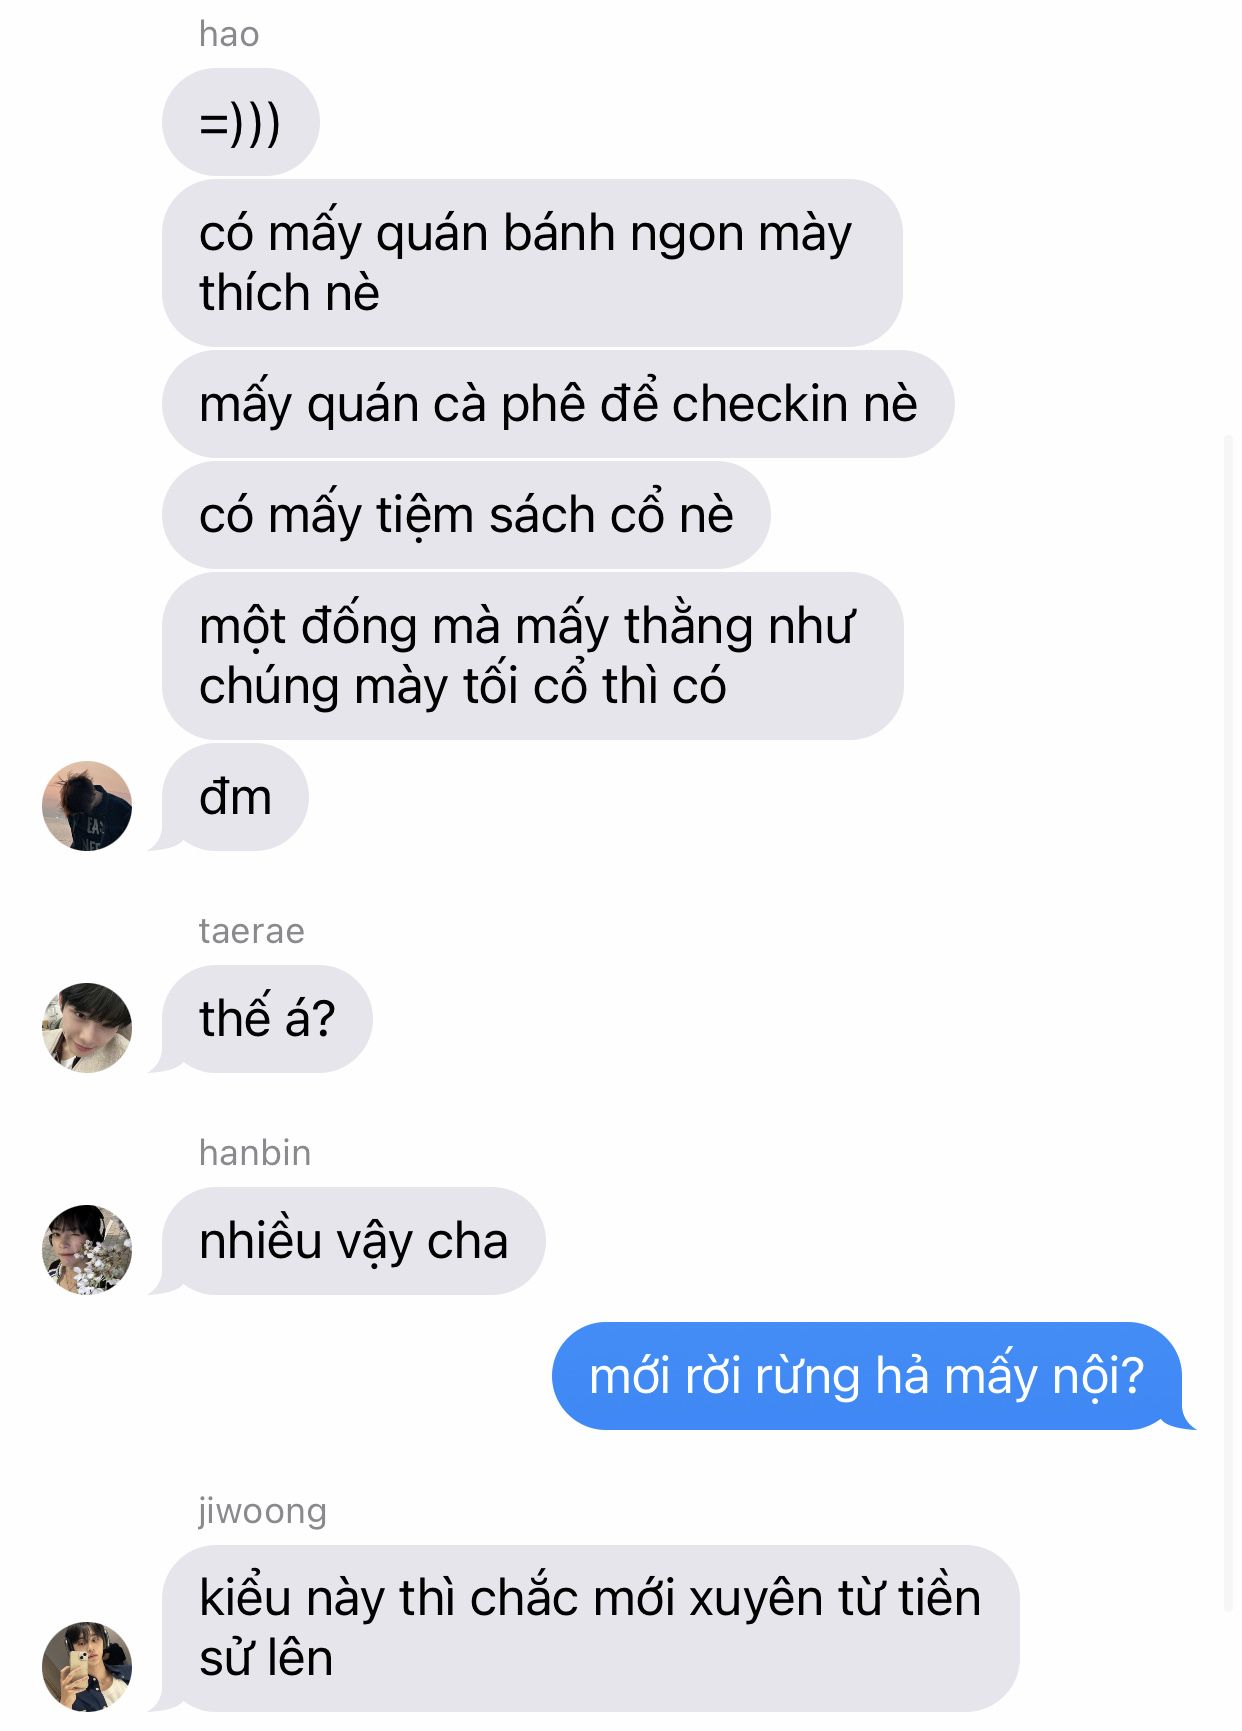Select the "mấy quán cà phê để checkin nè" bubble
Screen dimensions: 1242x1731
point(558,404)
